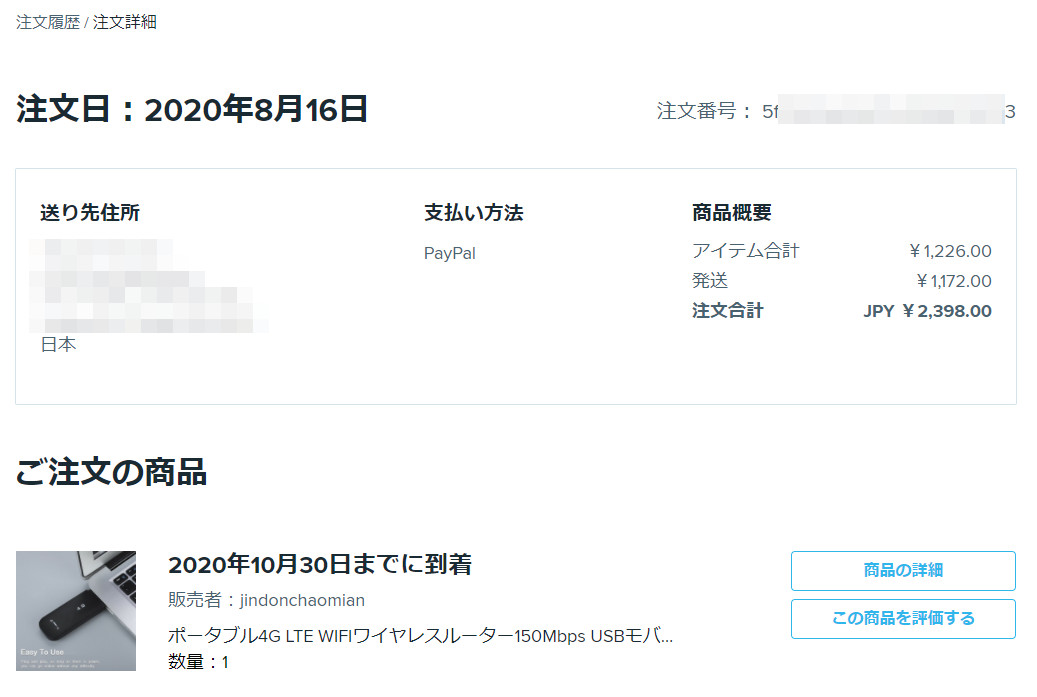Select the 注文合計 total JPY ¥2,398.00

(927, 311)
